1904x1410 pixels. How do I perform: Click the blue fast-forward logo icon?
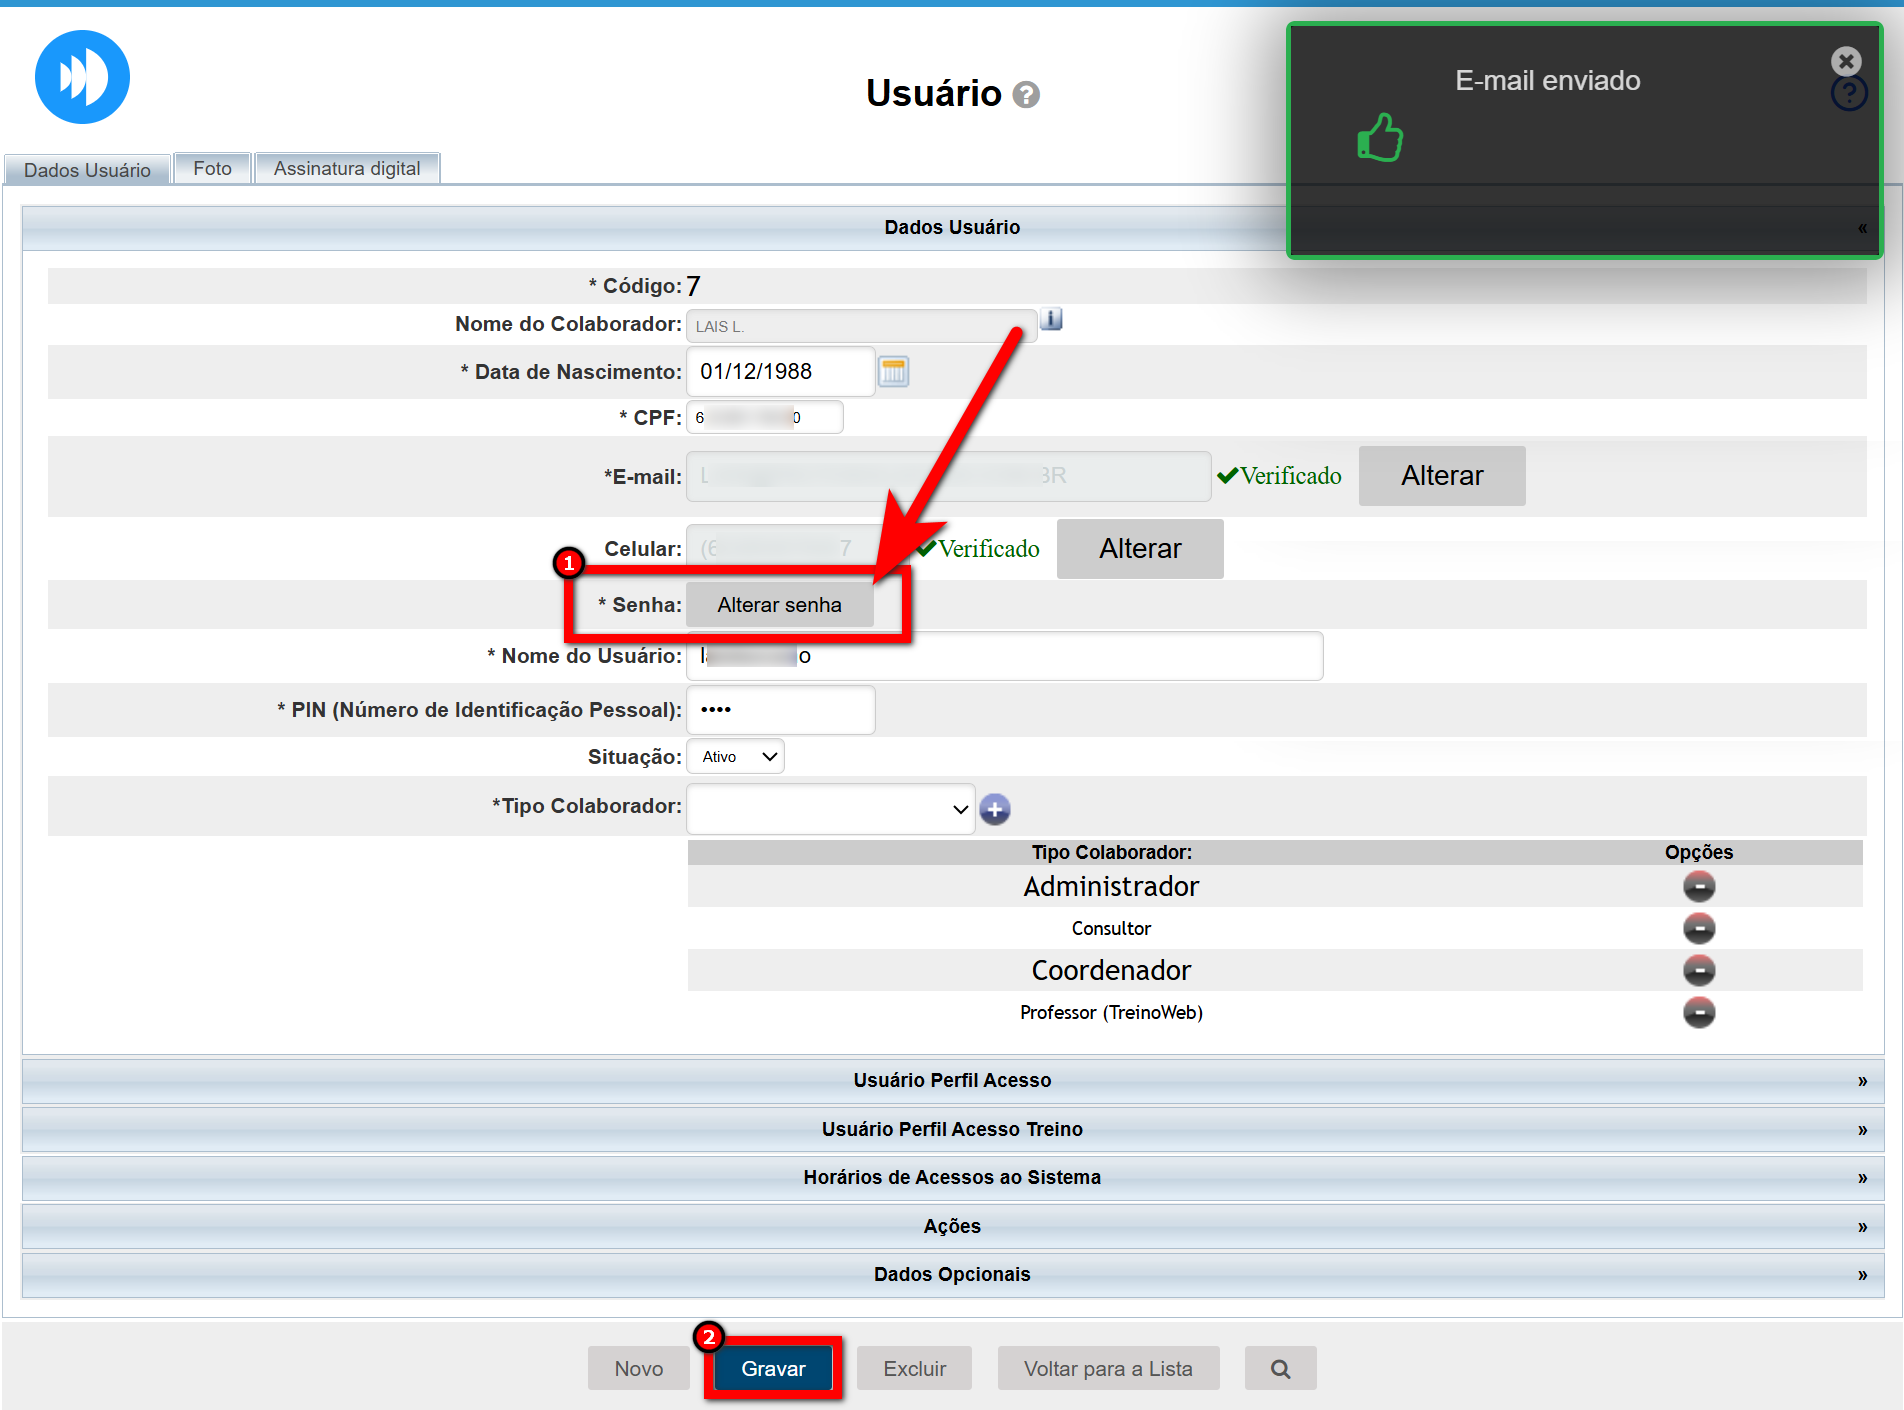click(x=82, y=77)
